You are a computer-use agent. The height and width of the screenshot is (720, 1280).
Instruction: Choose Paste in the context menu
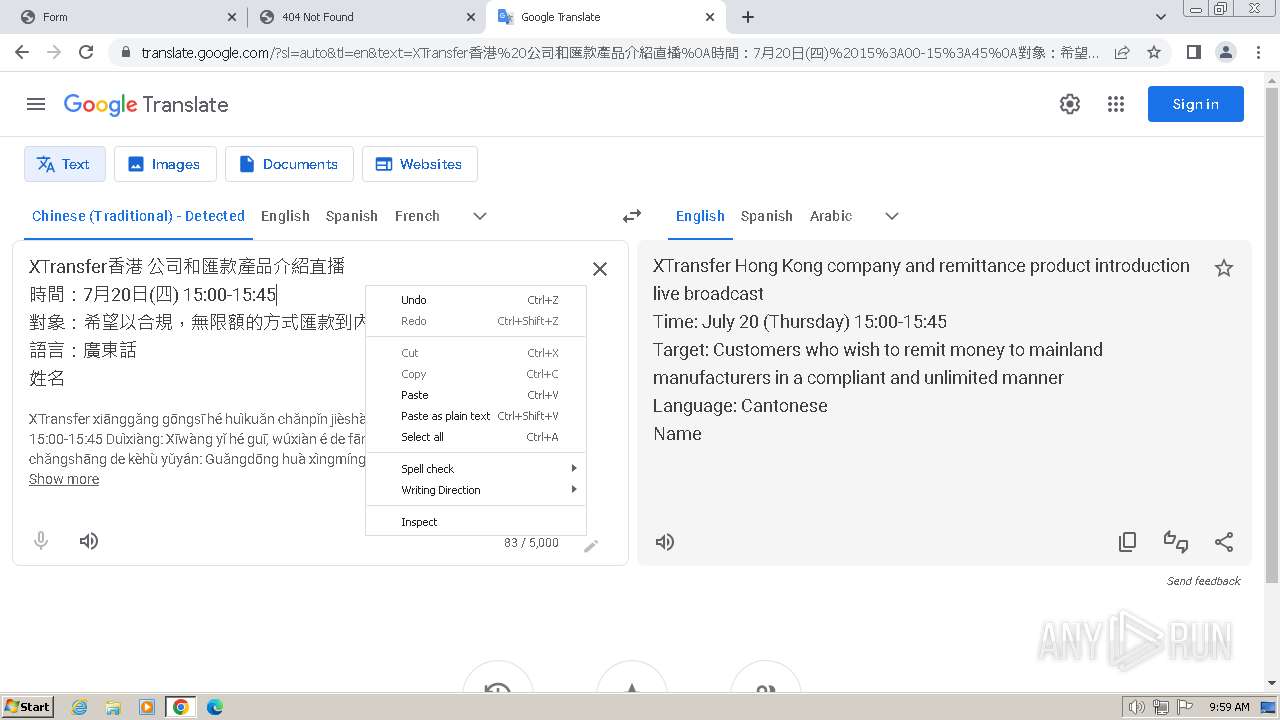pyautogui.click(x=476, y=395)
